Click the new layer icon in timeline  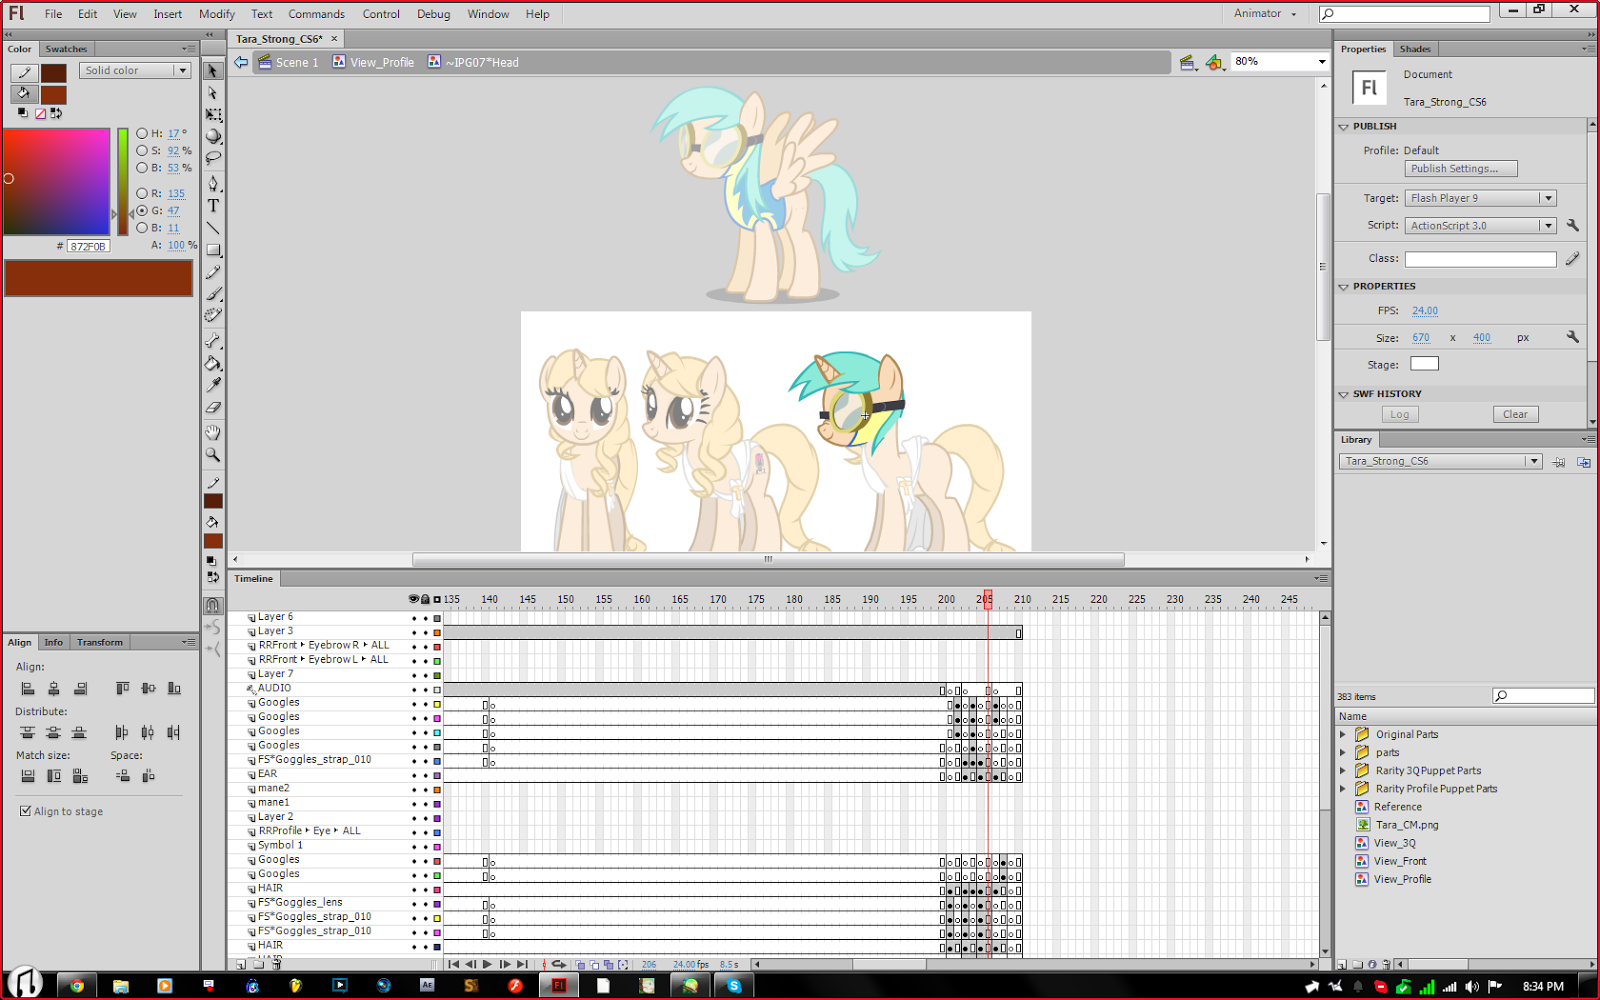241,965
